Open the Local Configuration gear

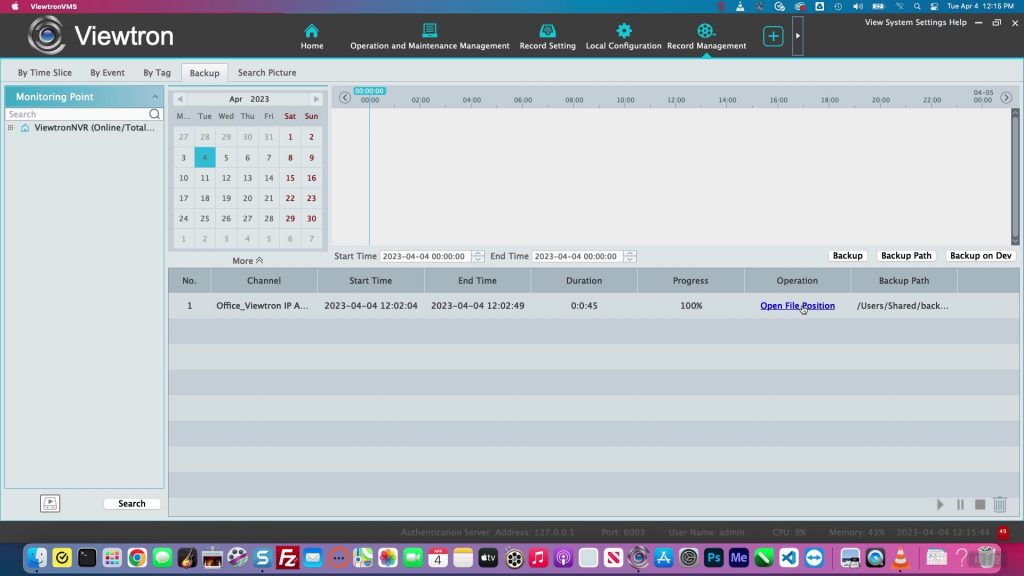pos(624,31)
